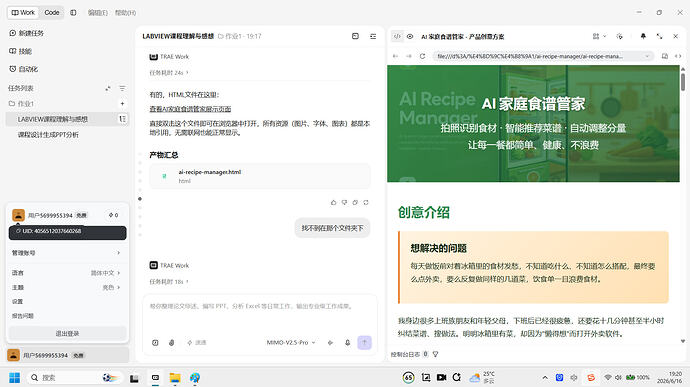Click the 退出登录 logout button

(x=67, y=333)
